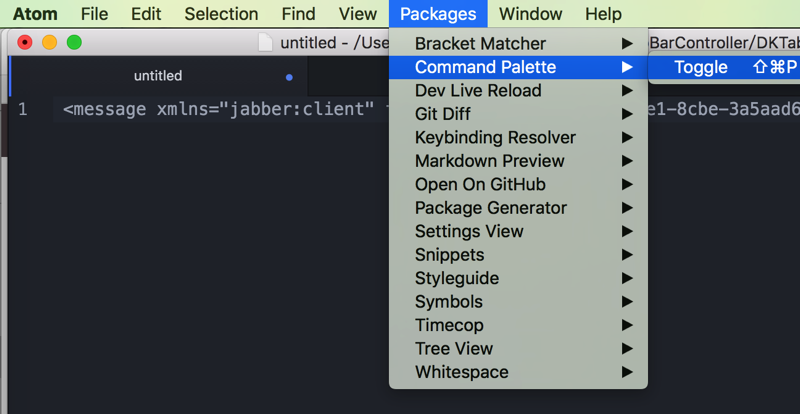Open the Find menu
Screen dimensions: 800x414
[x=298, y=14]
